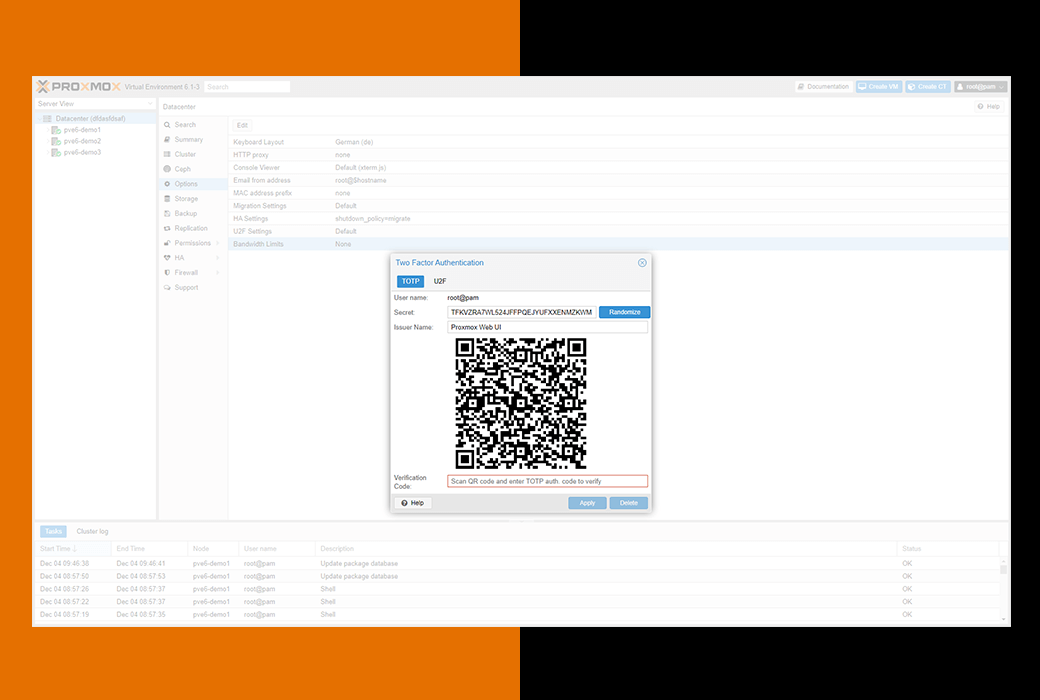Image resolution: width=1040 pixels, height=700 pixels.
Task: Focus the top Search box
Action: (x=247, y=87)
